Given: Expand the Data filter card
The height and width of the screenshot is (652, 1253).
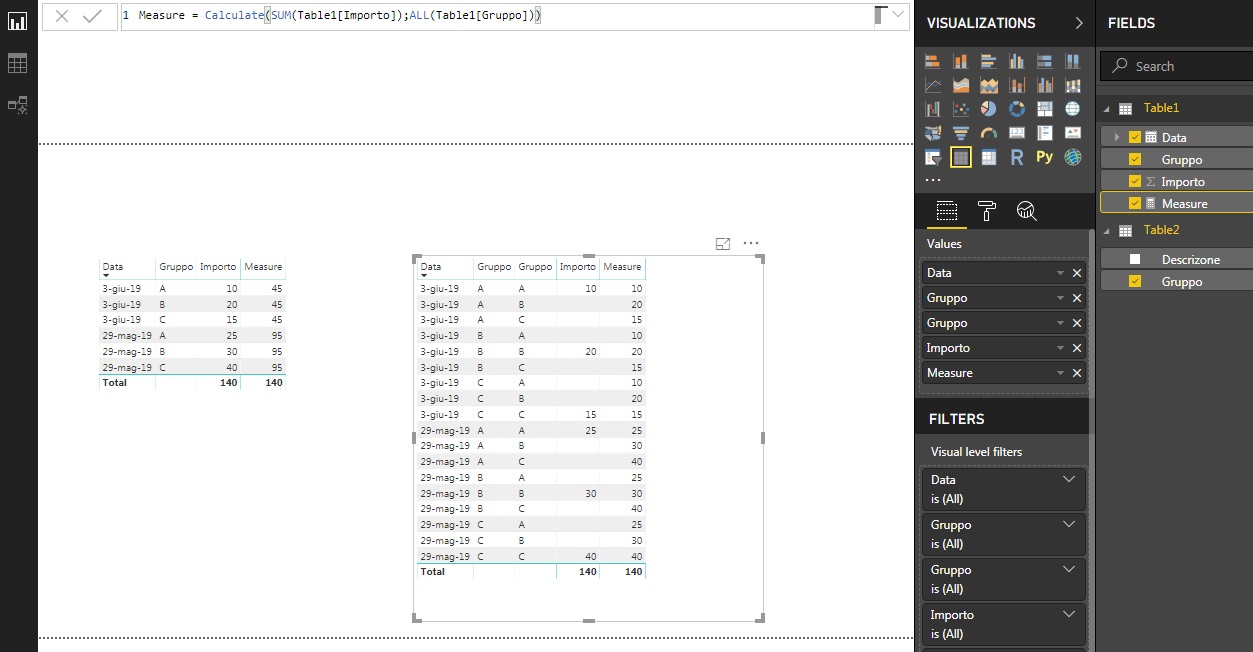Looking at the screenshot, I should click(x=1068, y=479).
